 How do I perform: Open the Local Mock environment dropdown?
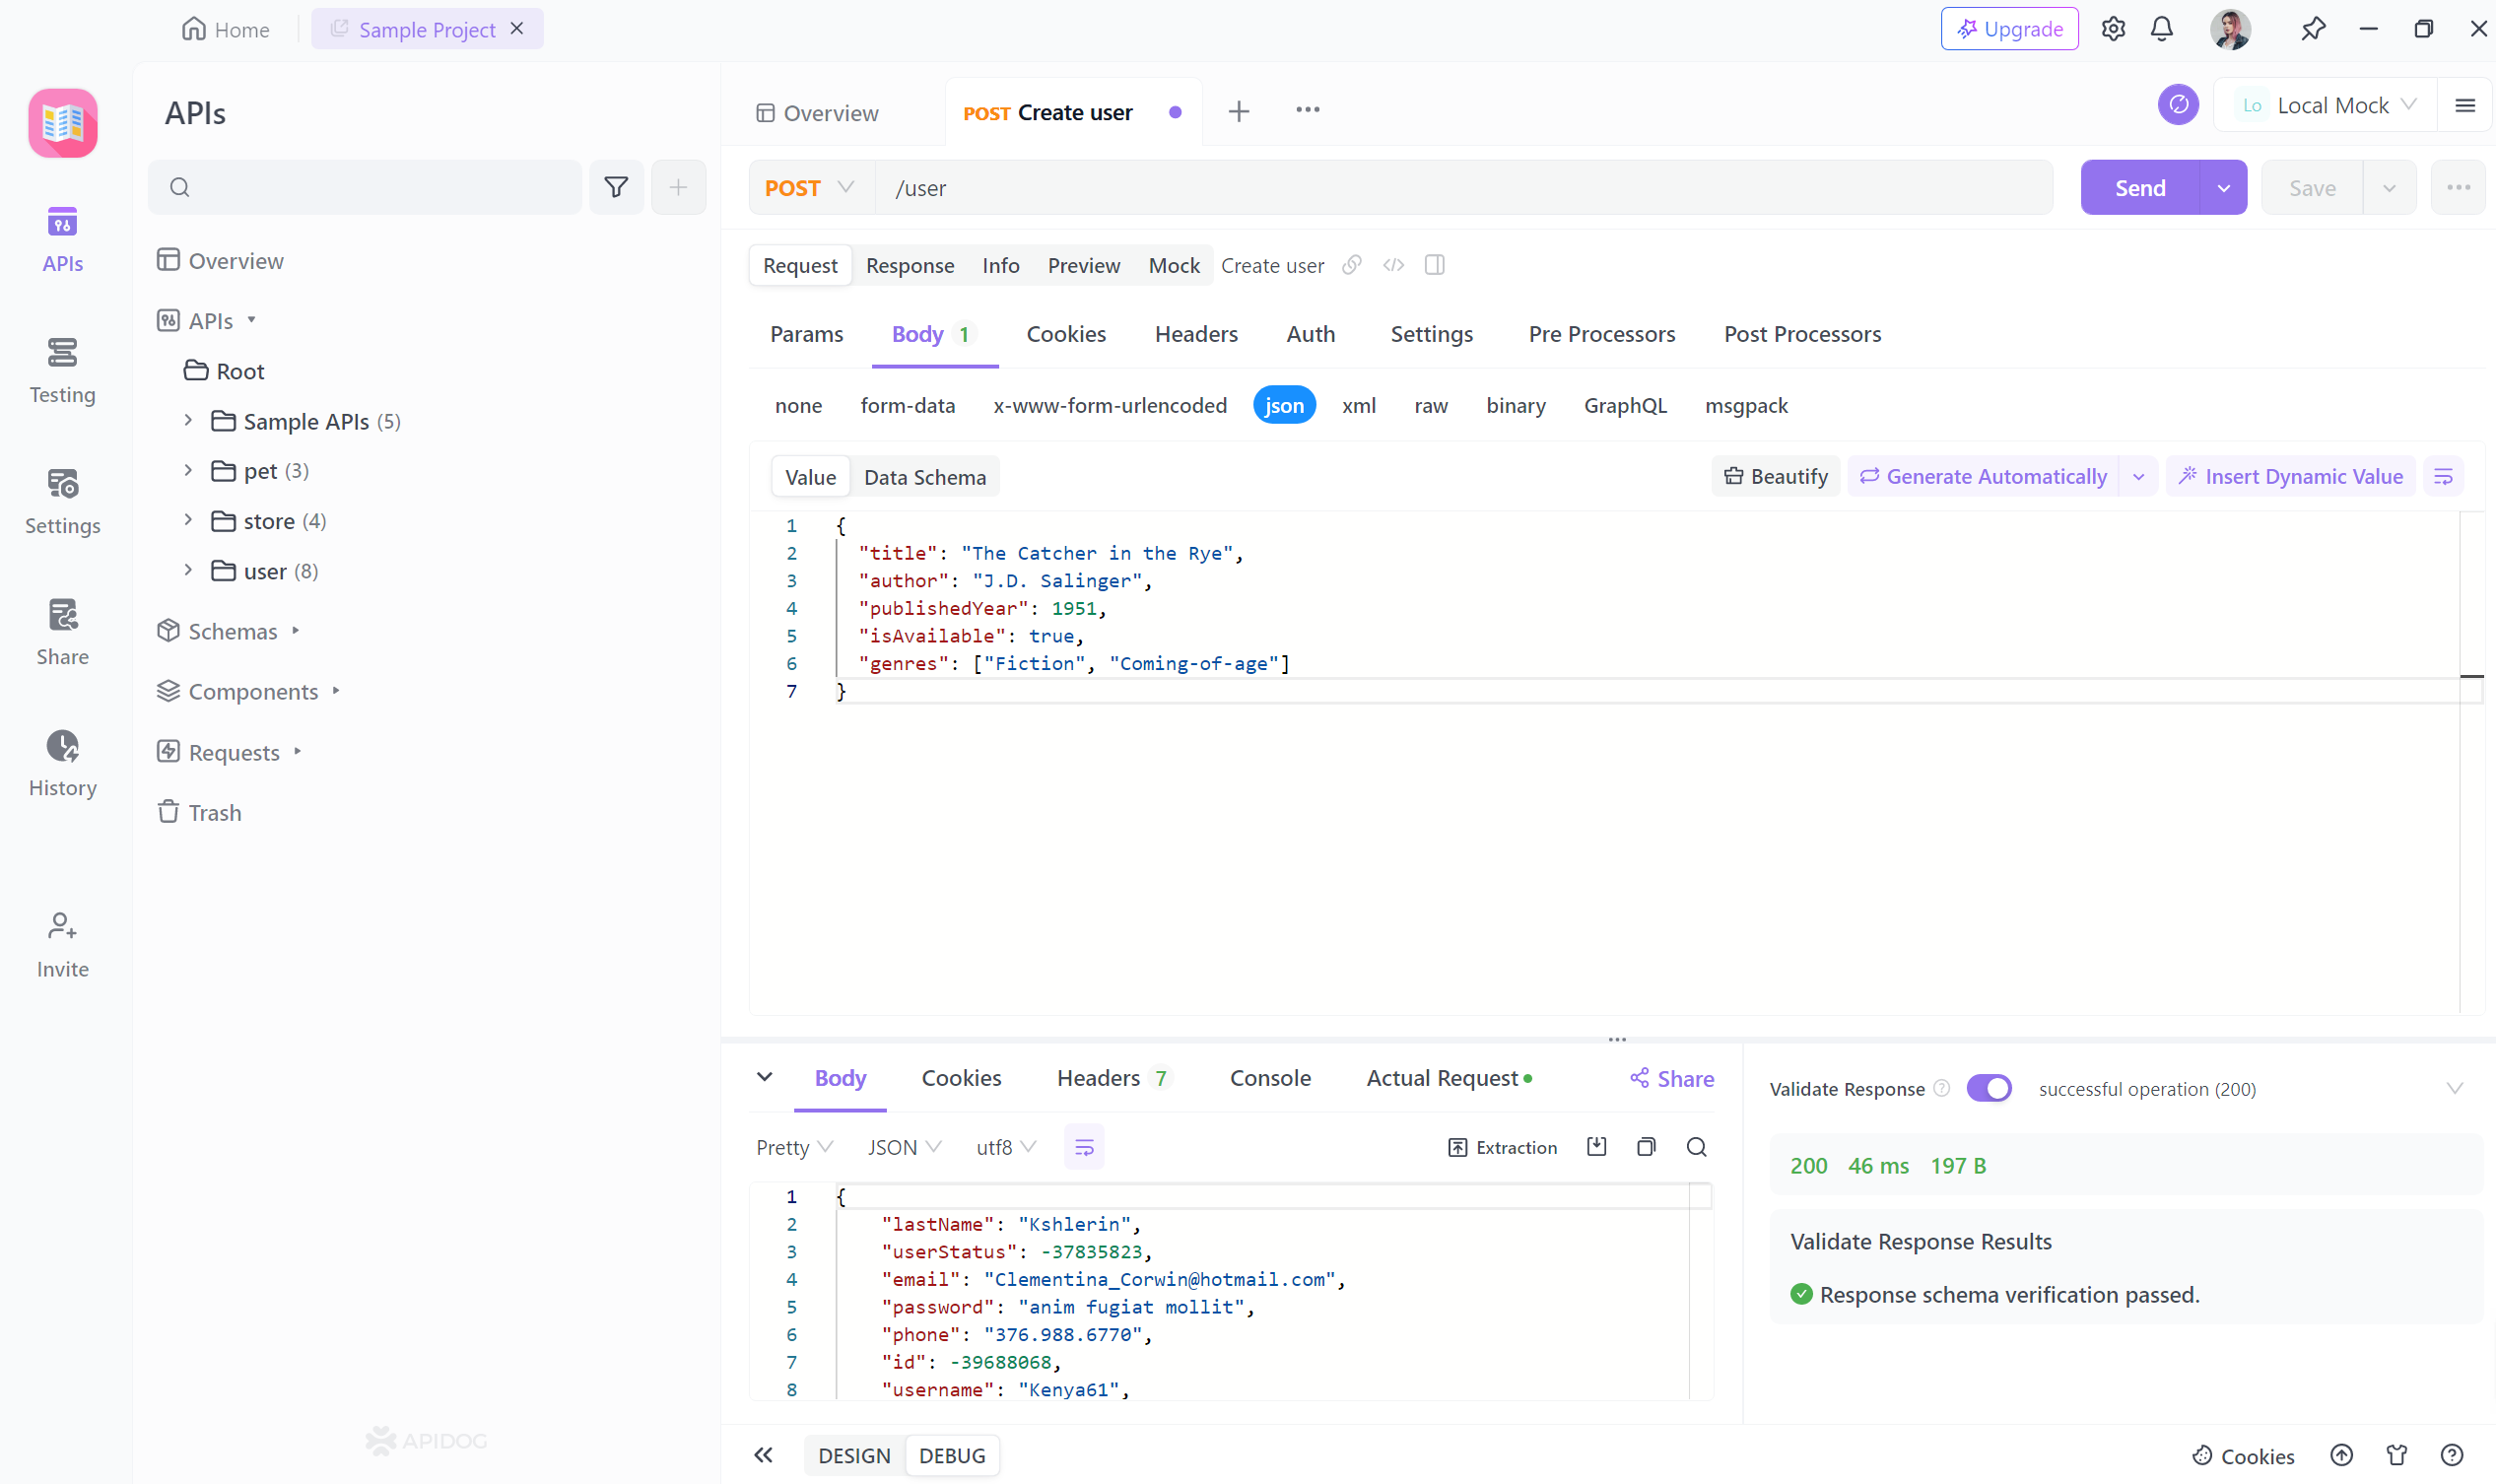[x=2329, y=104]
